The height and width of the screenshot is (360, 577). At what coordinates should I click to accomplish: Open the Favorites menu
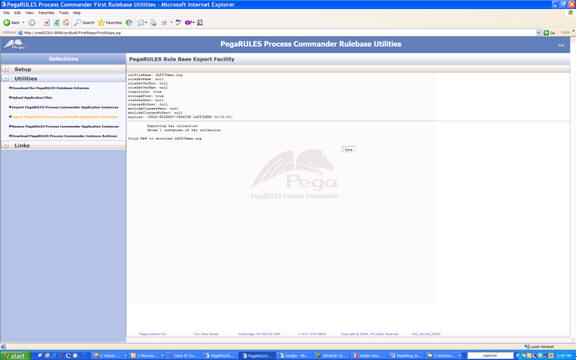point(46,13)
